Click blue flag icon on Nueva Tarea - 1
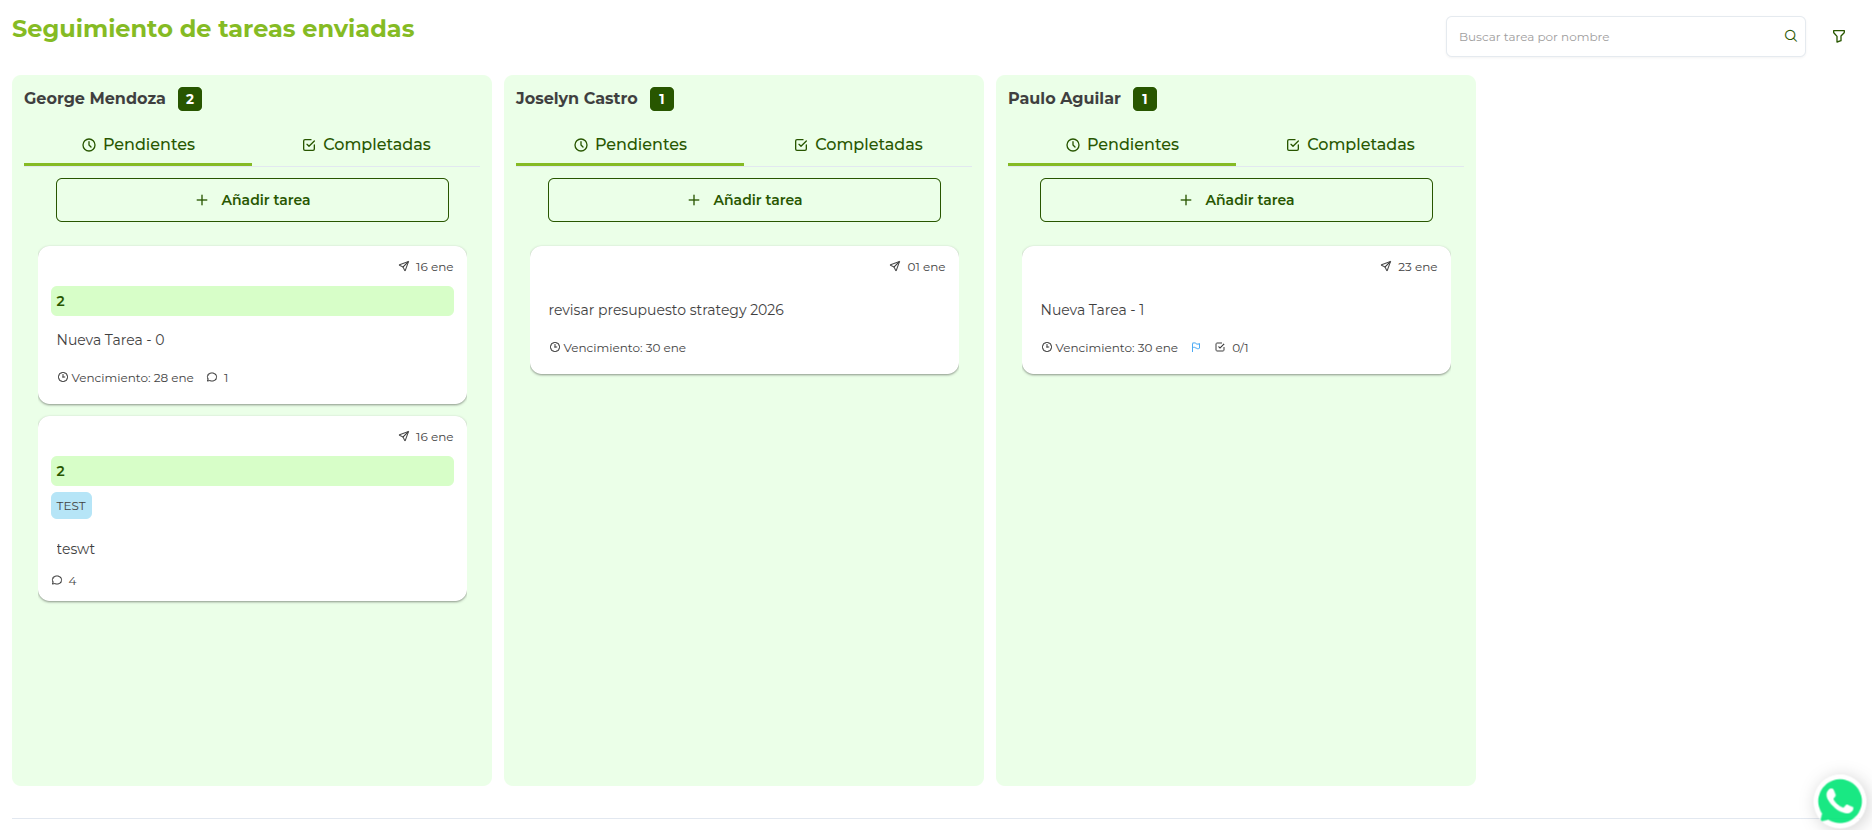This screenshot has height=830, width=1872. (1196, 348)
